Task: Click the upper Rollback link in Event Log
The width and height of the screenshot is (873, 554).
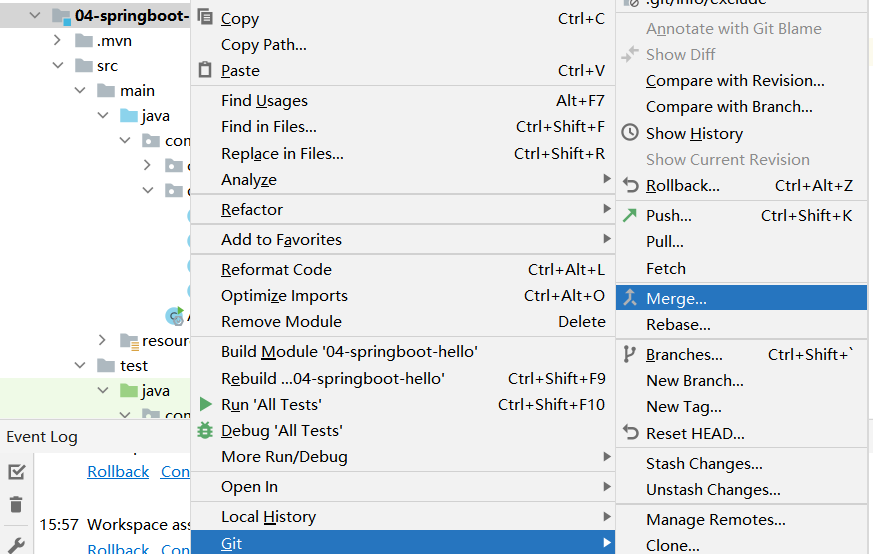Action: point(118,472)
